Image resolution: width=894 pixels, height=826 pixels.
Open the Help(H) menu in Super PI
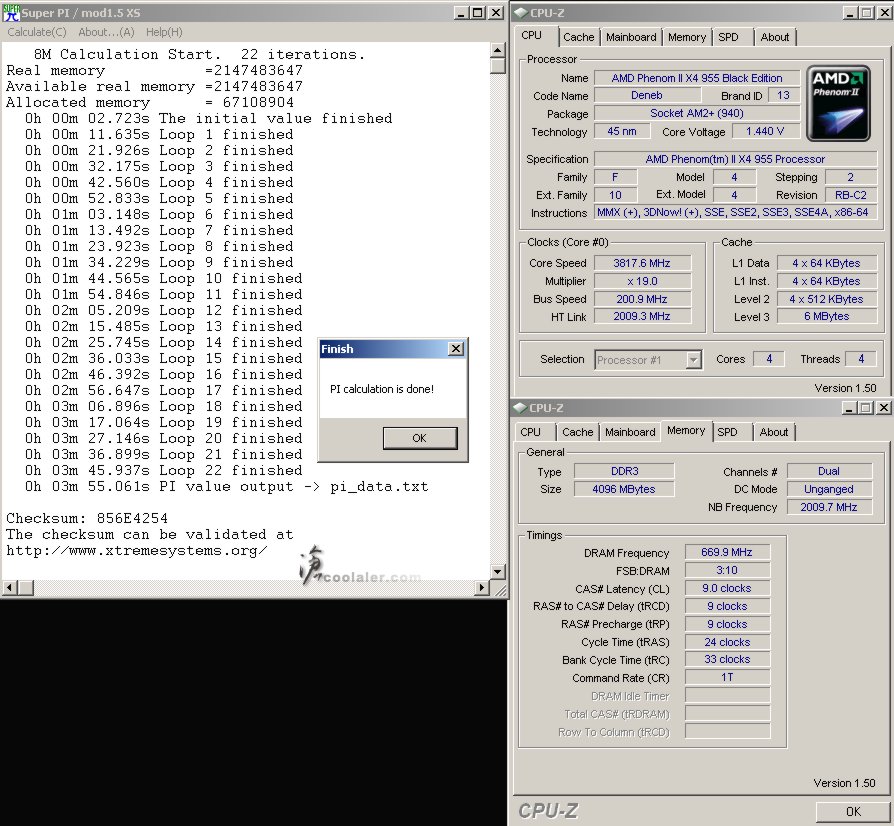(x=164, y=32)
